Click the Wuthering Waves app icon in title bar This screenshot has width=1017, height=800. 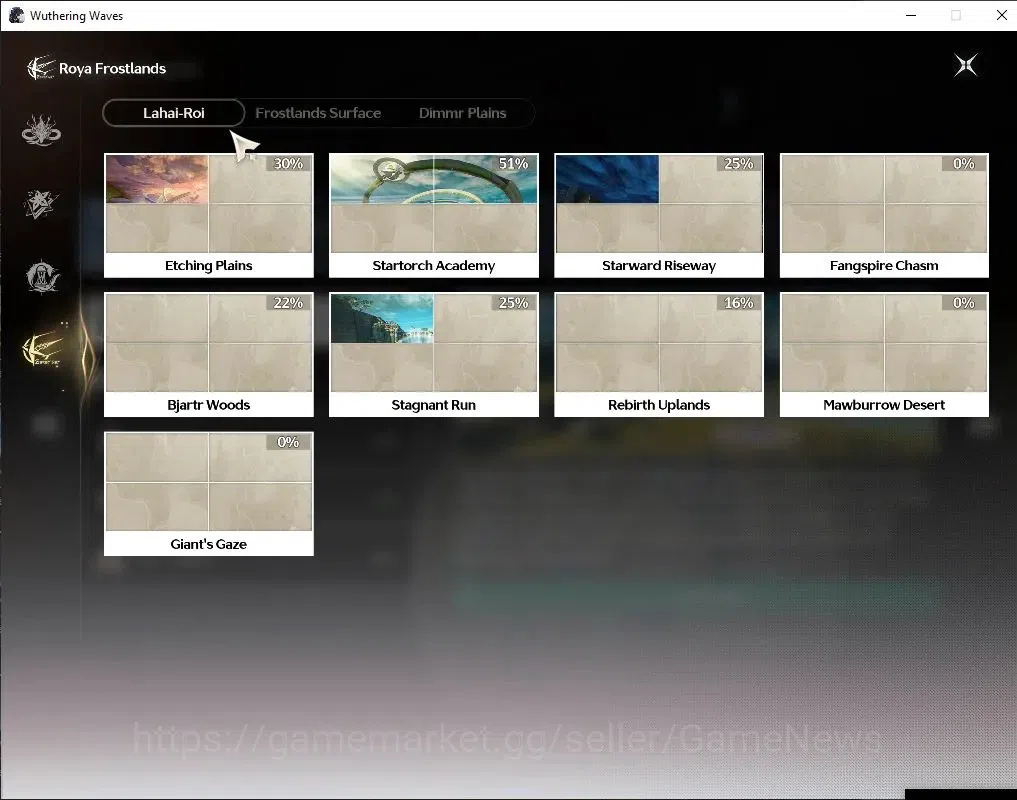point(16,15)
